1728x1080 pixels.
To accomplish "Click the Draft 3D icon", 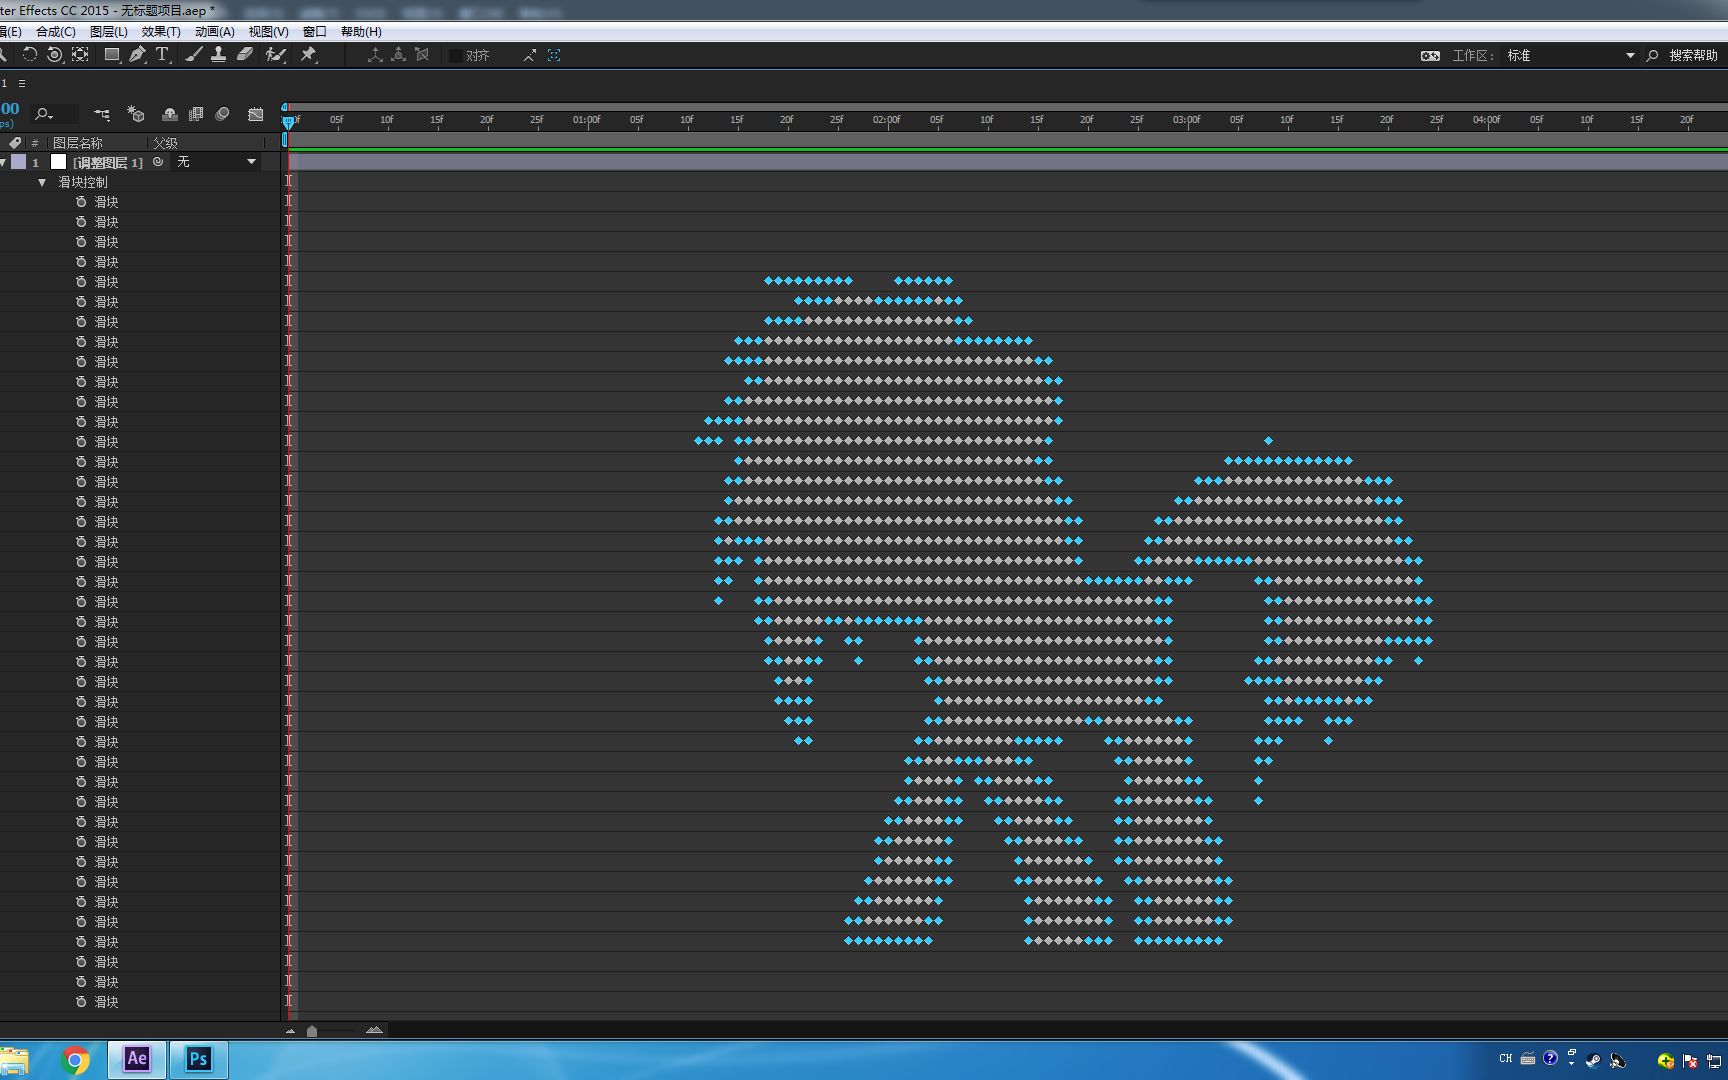I will (136, 114).
